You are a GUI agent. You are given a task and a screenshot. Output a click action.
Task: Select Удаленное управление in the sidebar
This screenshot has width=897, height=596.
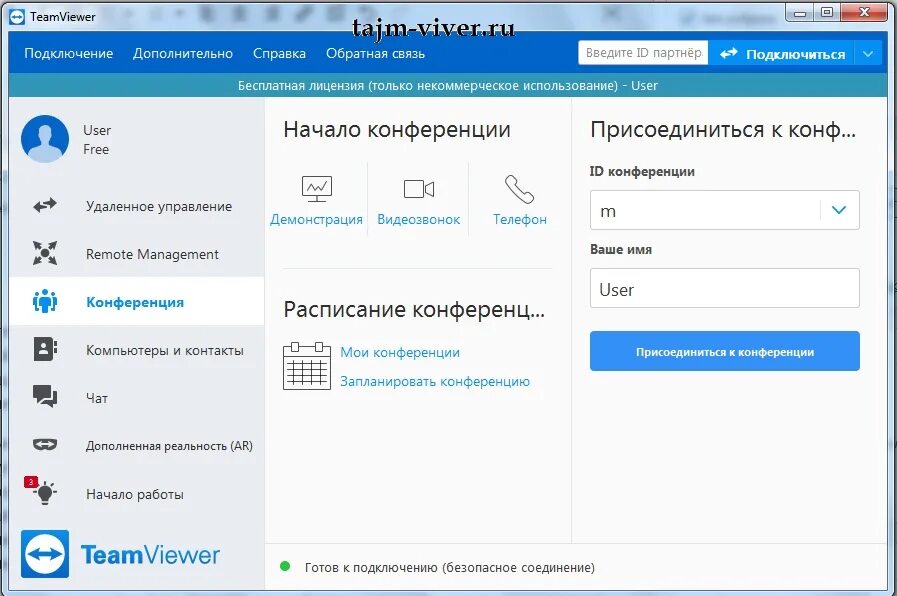[137, 206]
